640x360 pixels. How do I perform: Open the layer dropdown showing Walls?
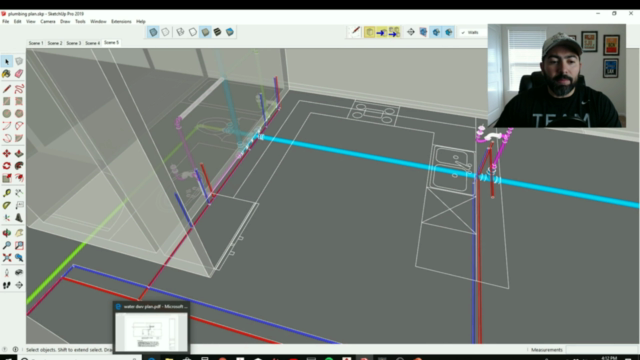(x=473, y=32)
